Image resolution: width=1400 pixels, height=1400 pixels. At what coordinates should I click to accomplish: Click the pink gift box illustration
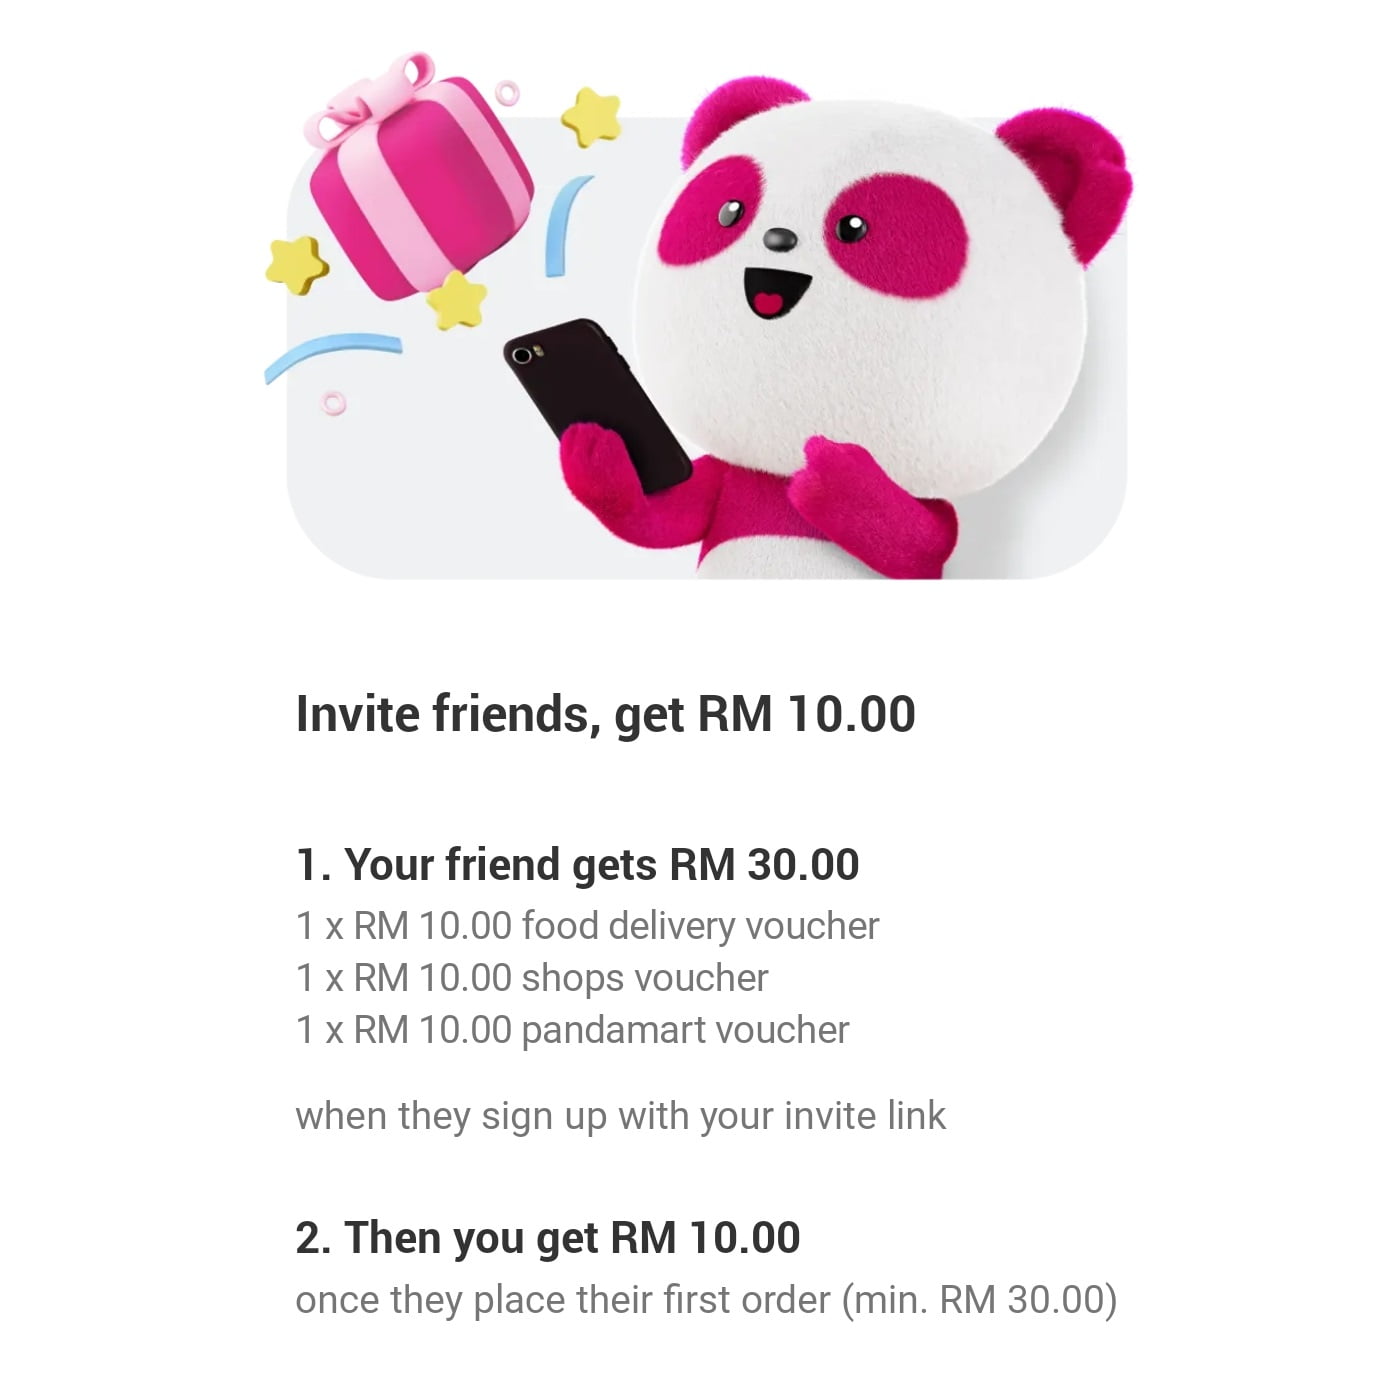pos(420,178)
